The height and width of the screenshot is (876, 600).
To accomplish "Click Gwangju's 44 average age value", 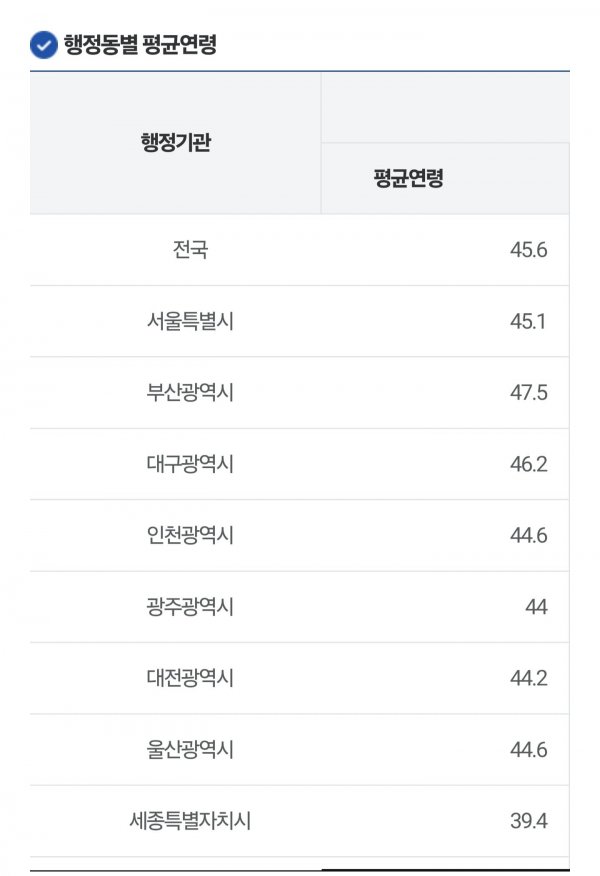I will click(x=536, y=607).
